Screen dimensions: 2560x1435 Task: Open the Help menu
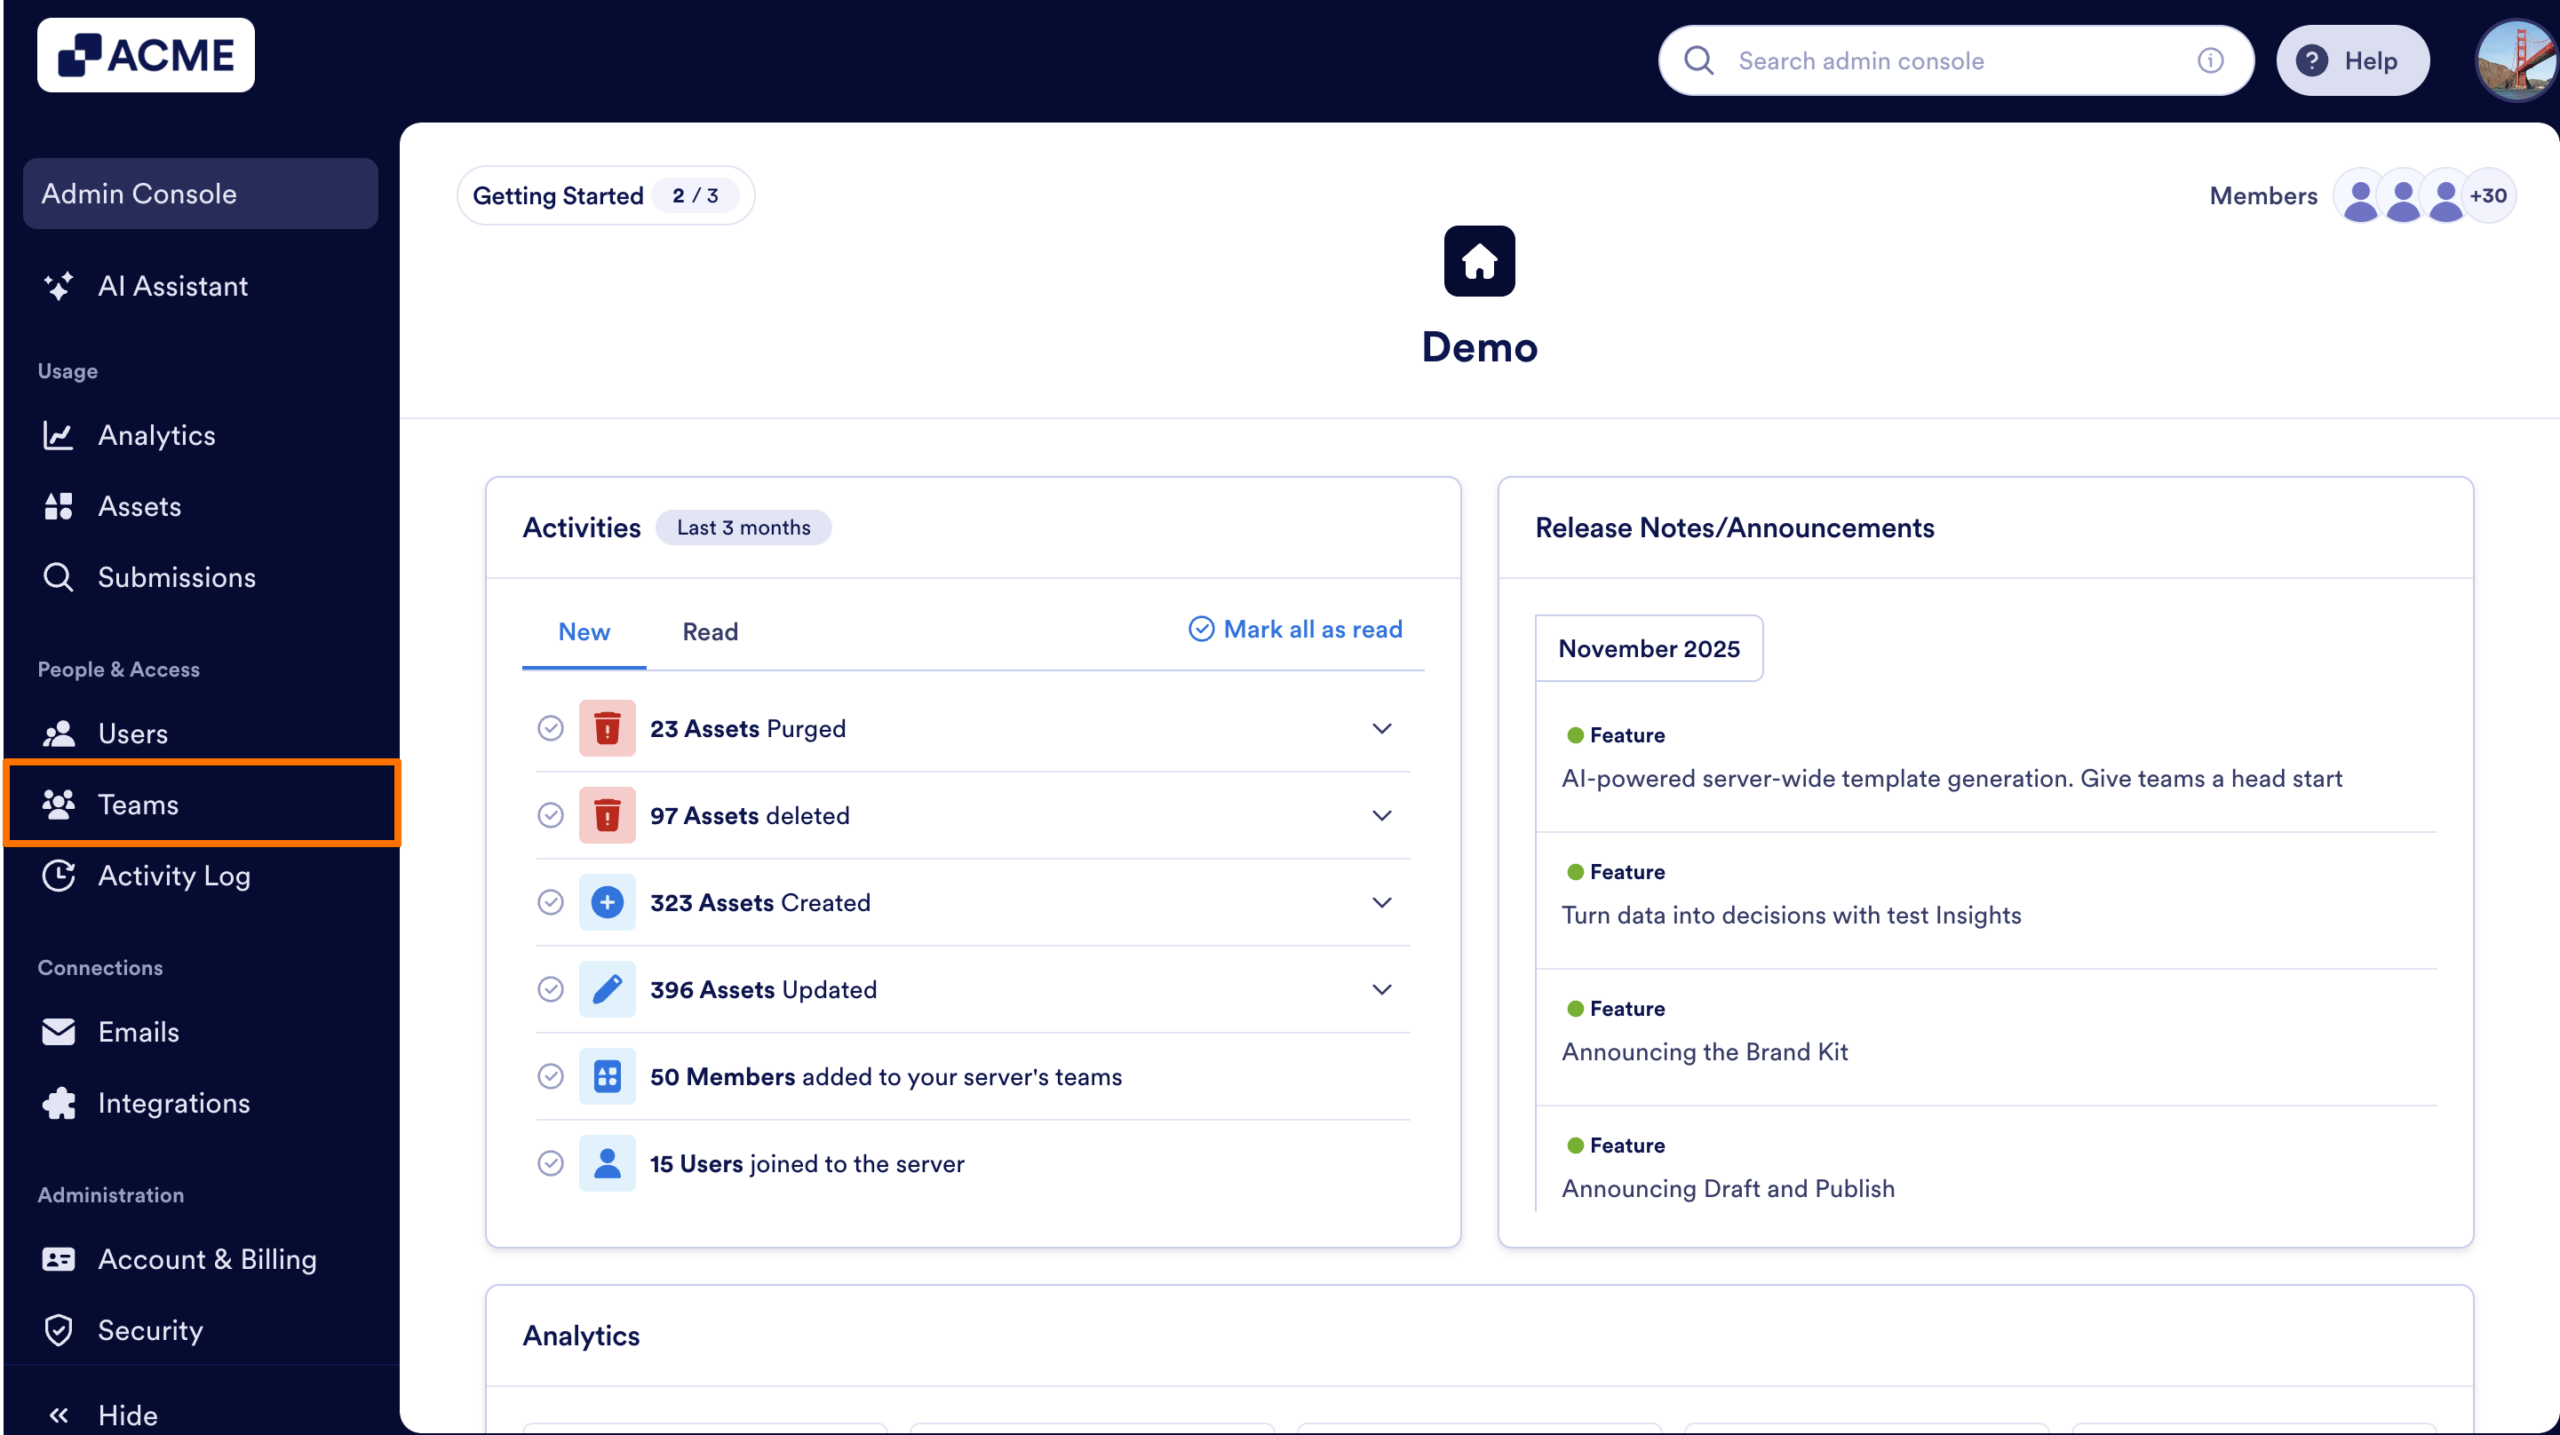(2352, 60)
